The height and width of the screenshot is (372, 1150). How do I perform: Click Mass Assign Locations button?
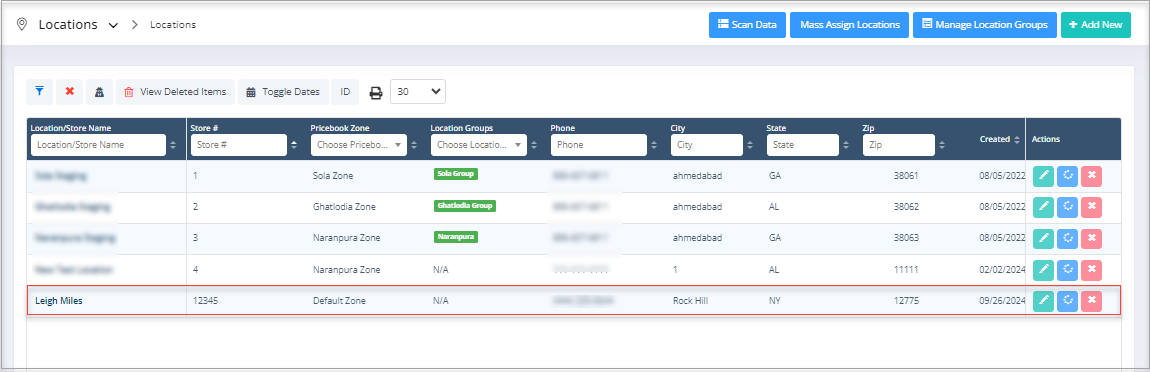(850, 24)
